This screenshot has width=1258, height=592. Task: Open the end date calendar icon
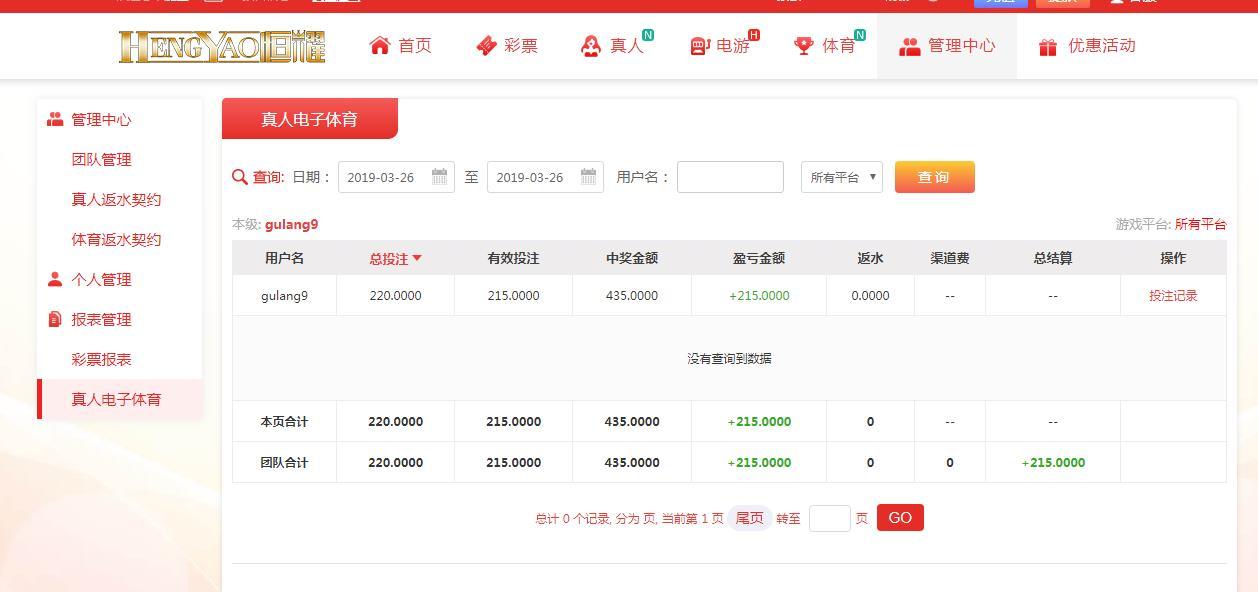589,177
